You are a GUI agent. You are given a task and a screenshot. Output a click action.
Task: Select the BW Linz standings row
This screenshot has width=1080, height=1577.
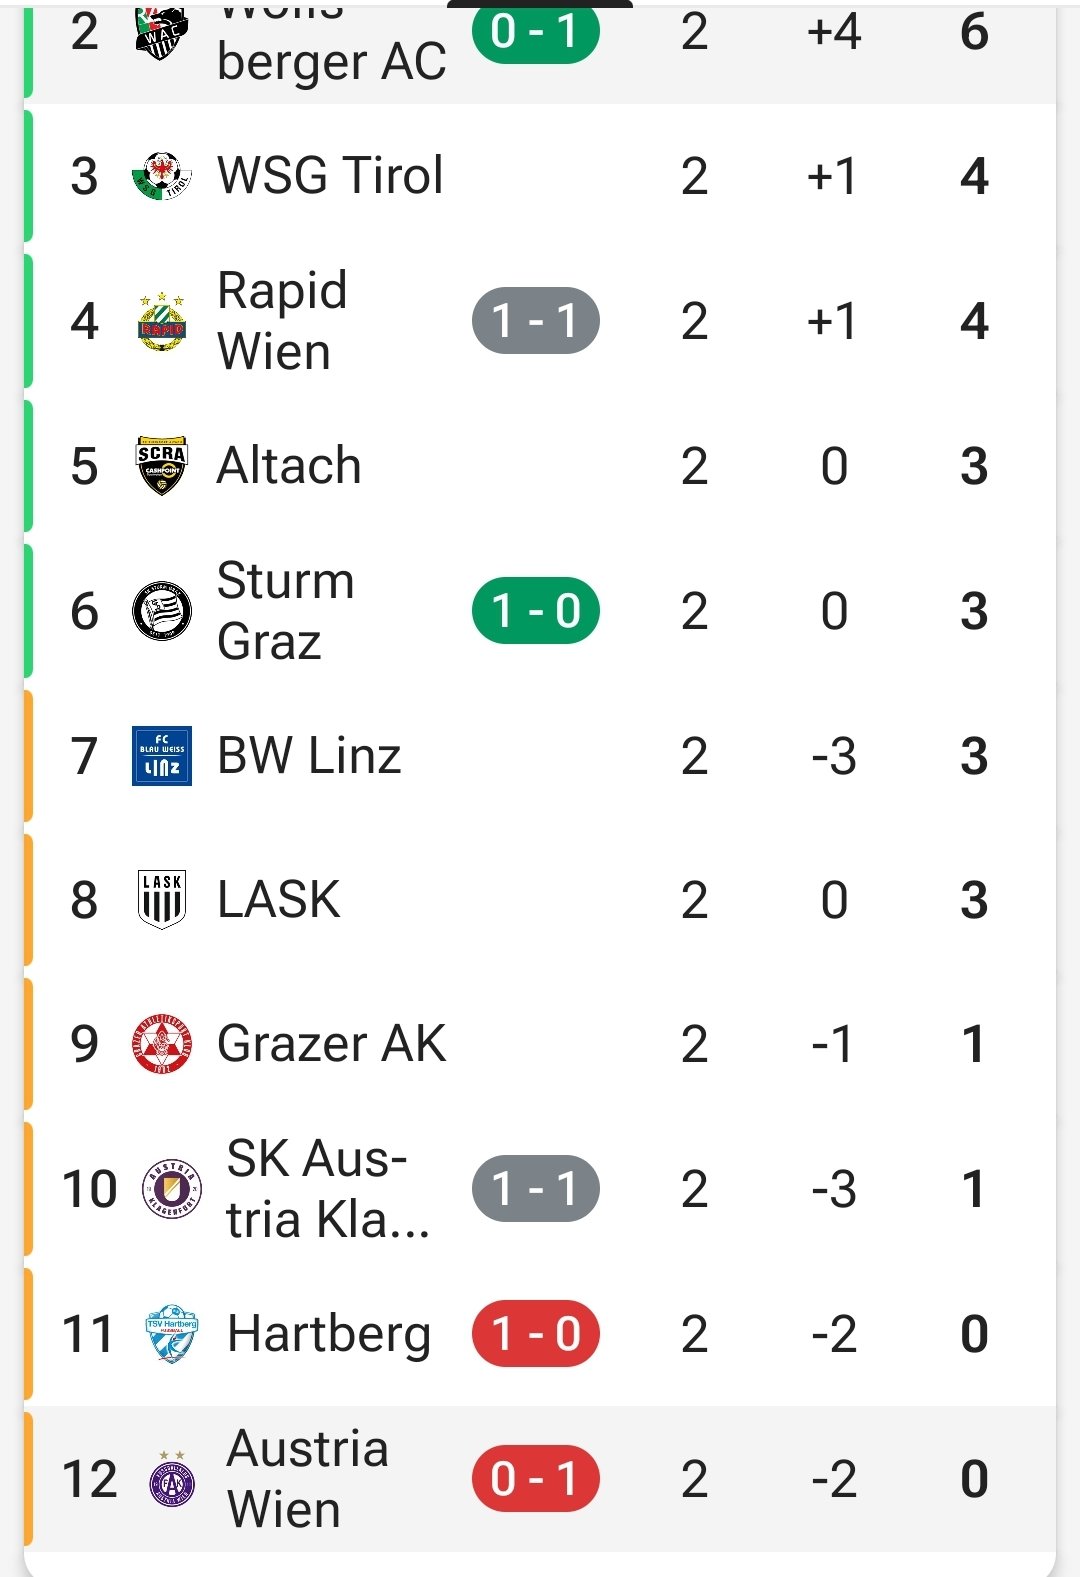point(540,756)
